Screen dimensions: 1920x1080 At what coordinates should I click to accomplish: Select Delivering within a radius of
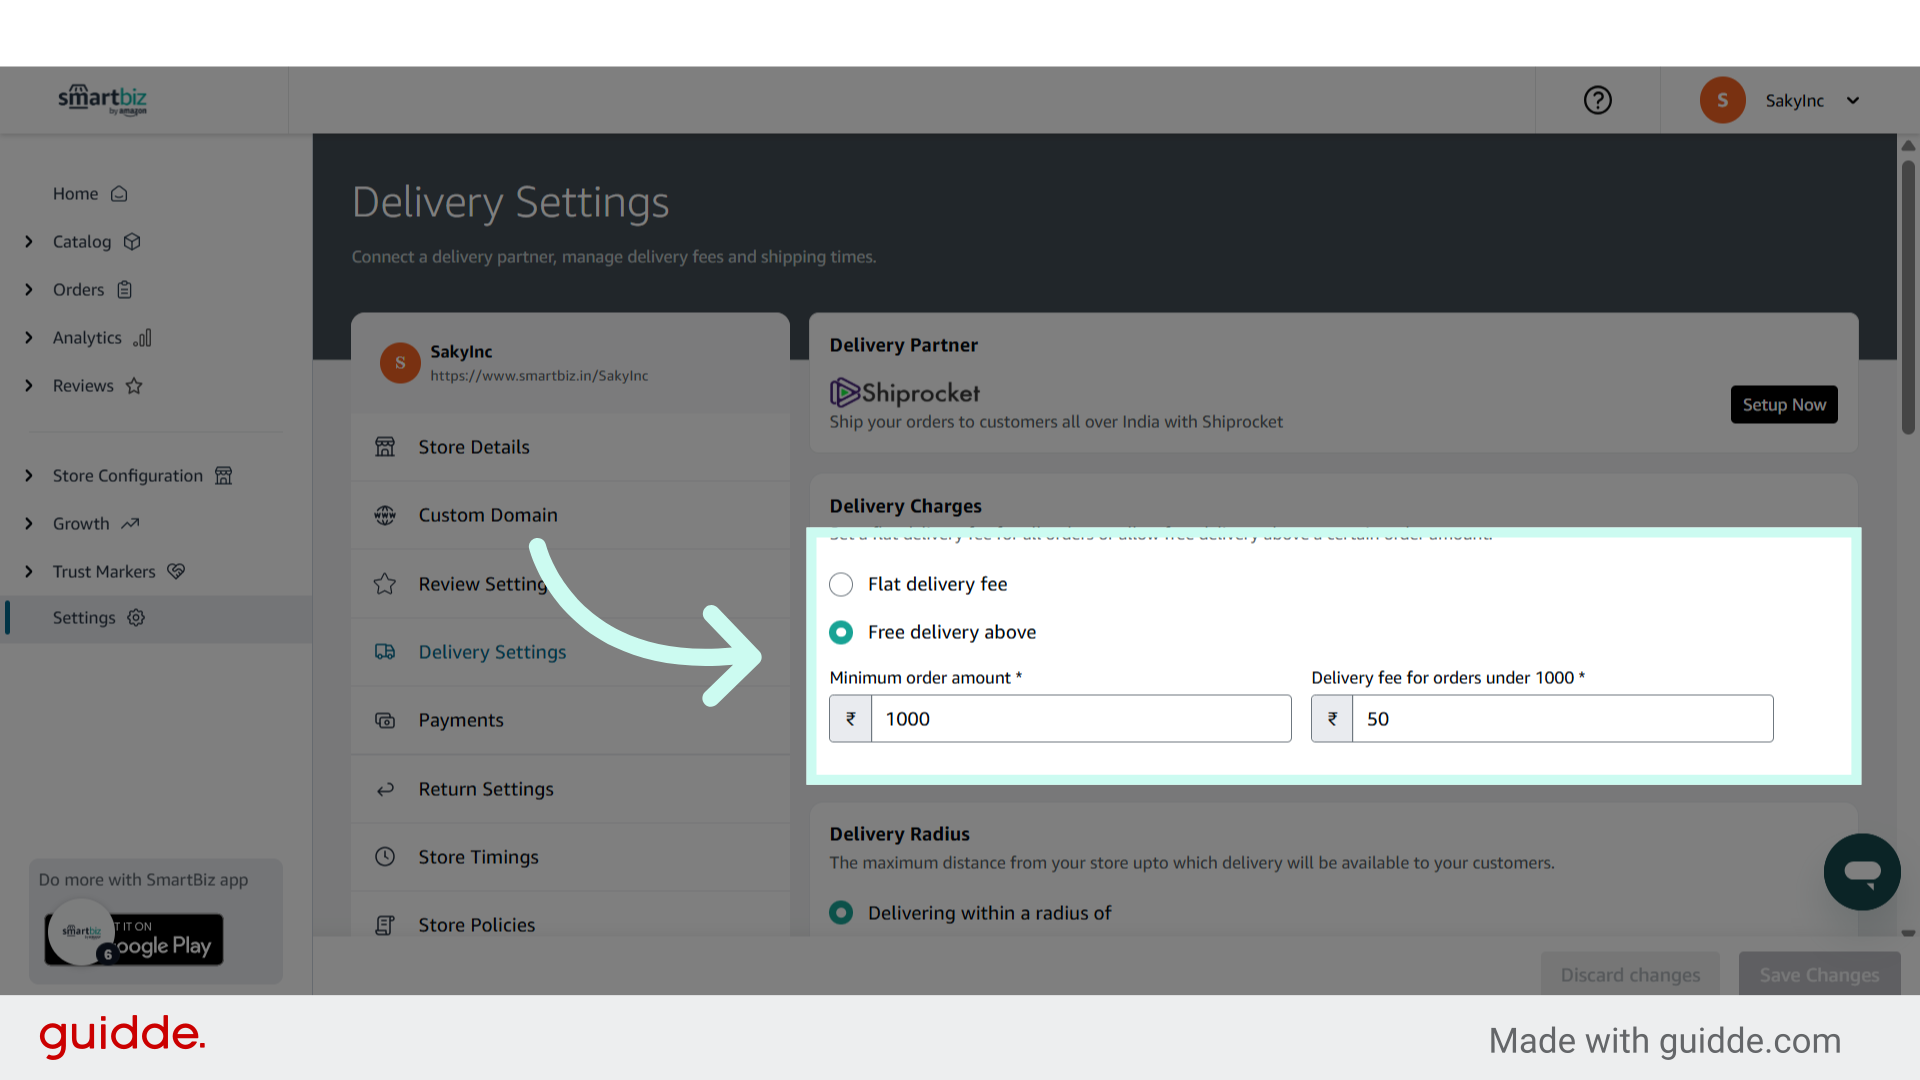[840, 912]
